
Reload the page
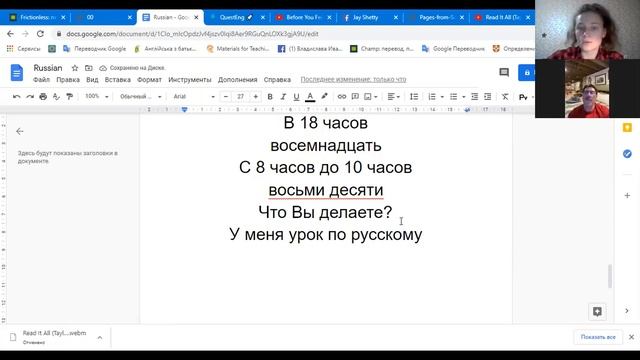pos(40,34)
